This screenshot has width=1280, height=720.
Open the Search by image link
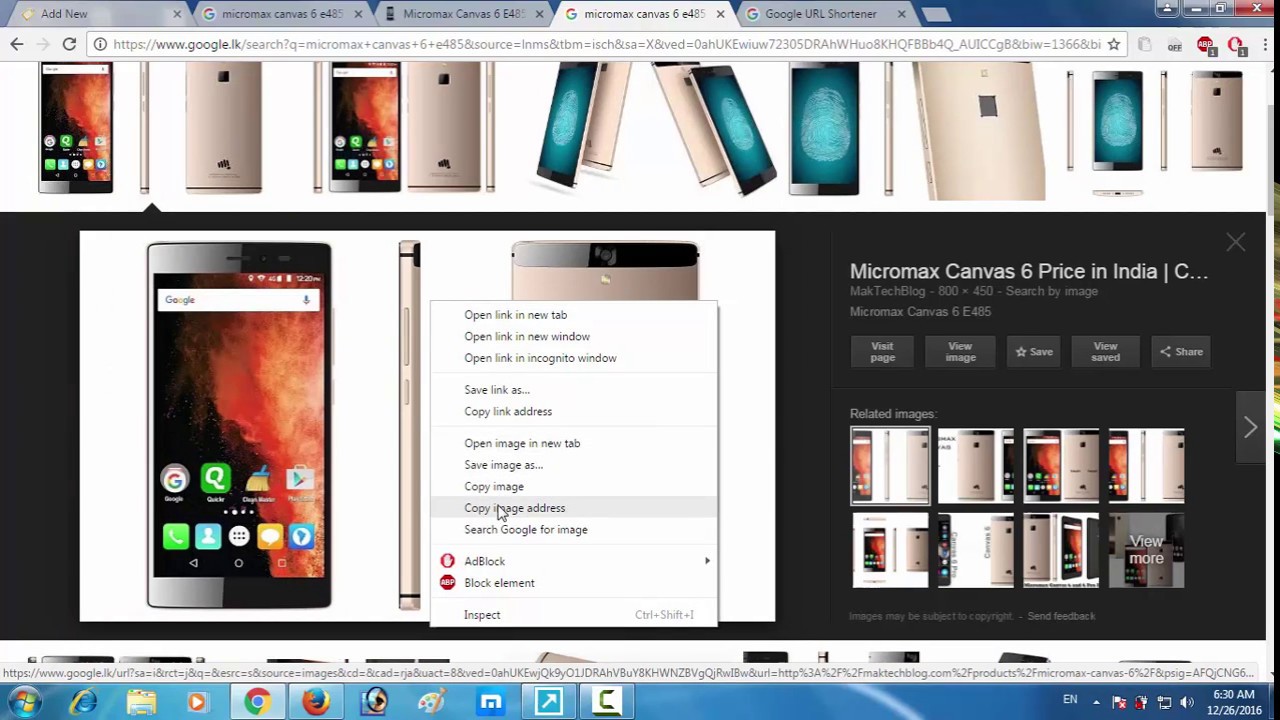pyautogui.click(x=1052, y=291)
